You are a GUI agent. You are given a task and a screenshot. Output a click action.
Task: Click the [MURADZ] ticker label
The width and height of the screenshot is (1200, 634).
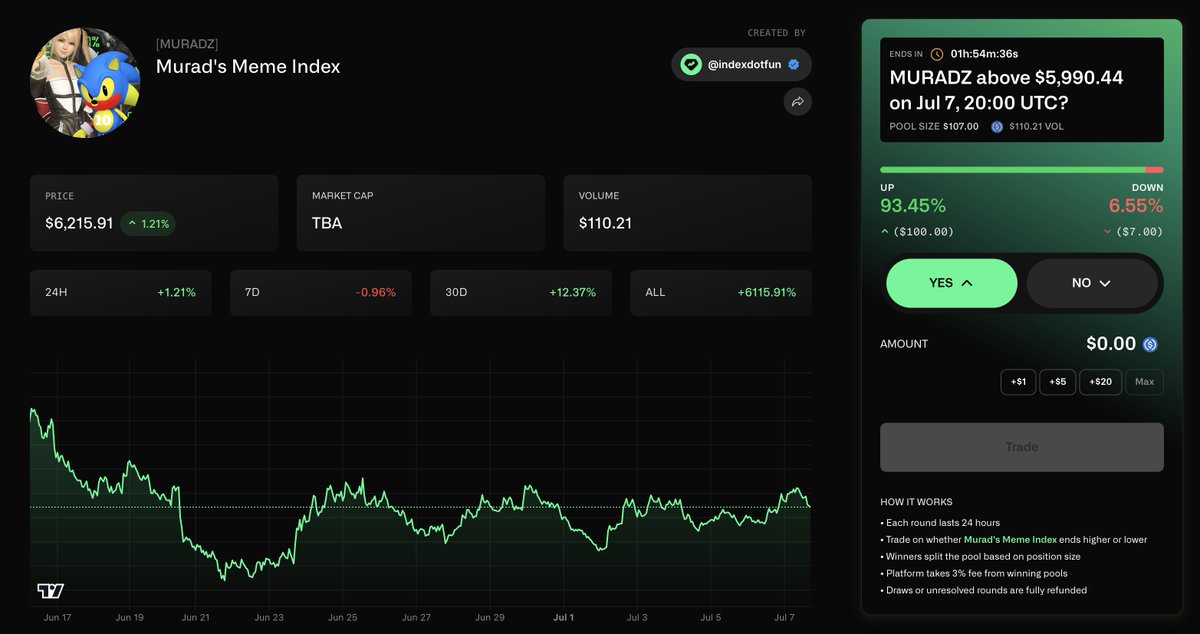pos(187,44)
